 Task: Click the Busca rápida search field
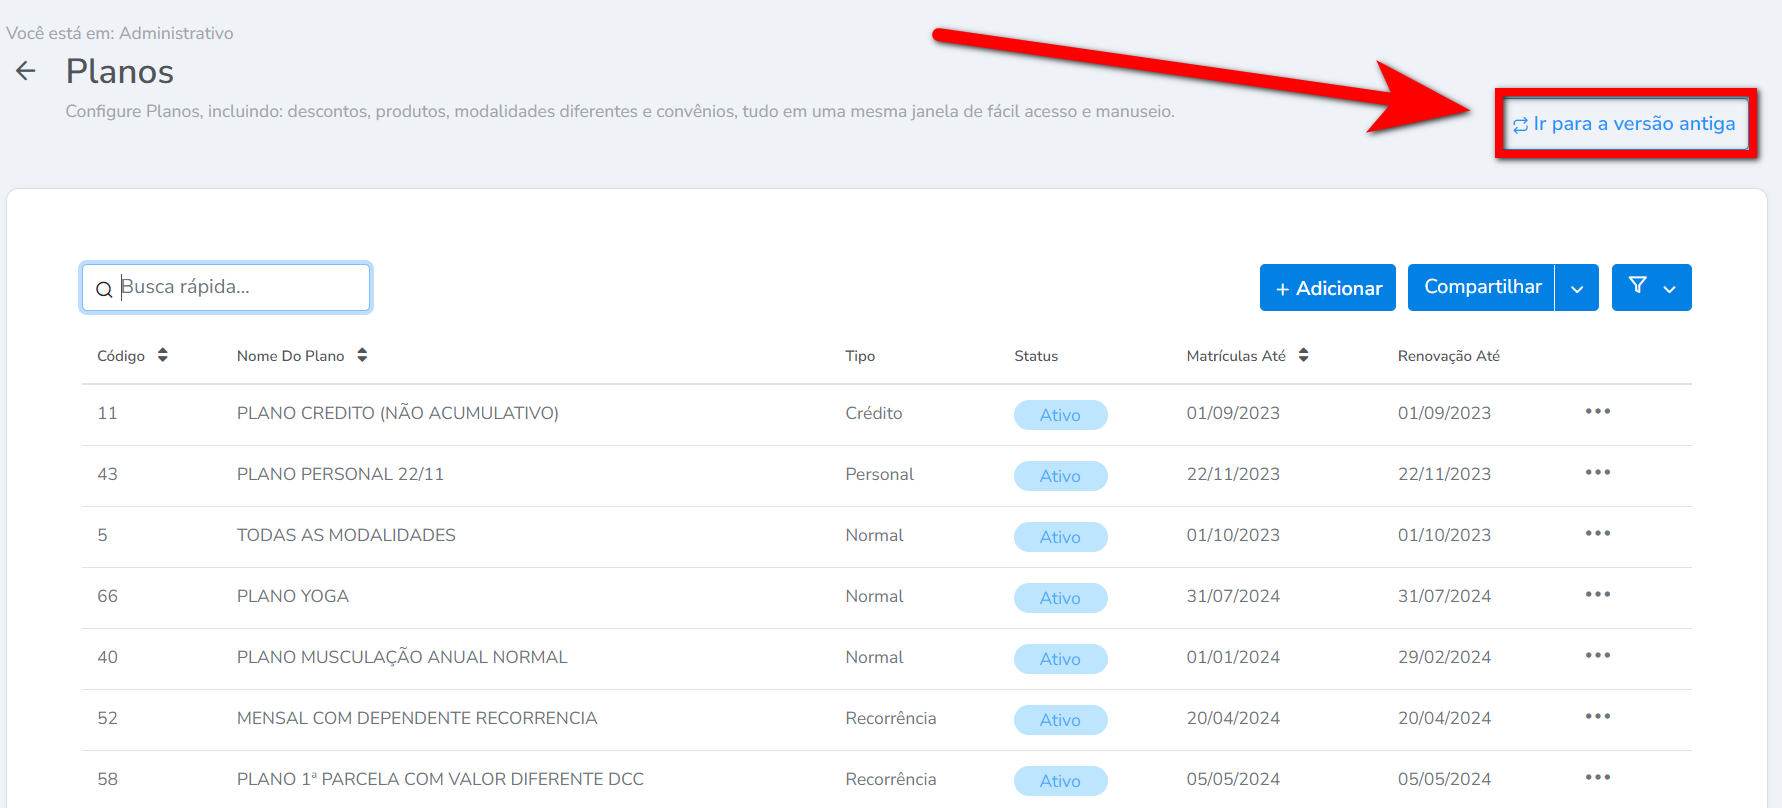point(240,288)
